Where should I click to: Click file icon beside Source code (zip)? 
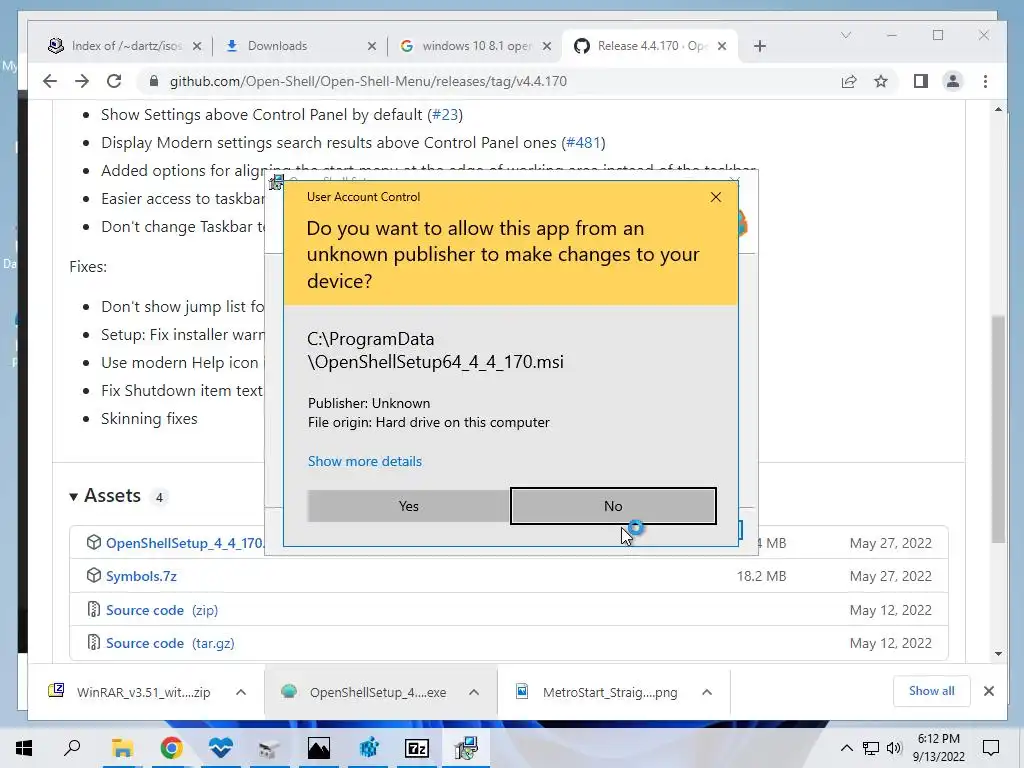pyautogui.click(x=93, y=609)
